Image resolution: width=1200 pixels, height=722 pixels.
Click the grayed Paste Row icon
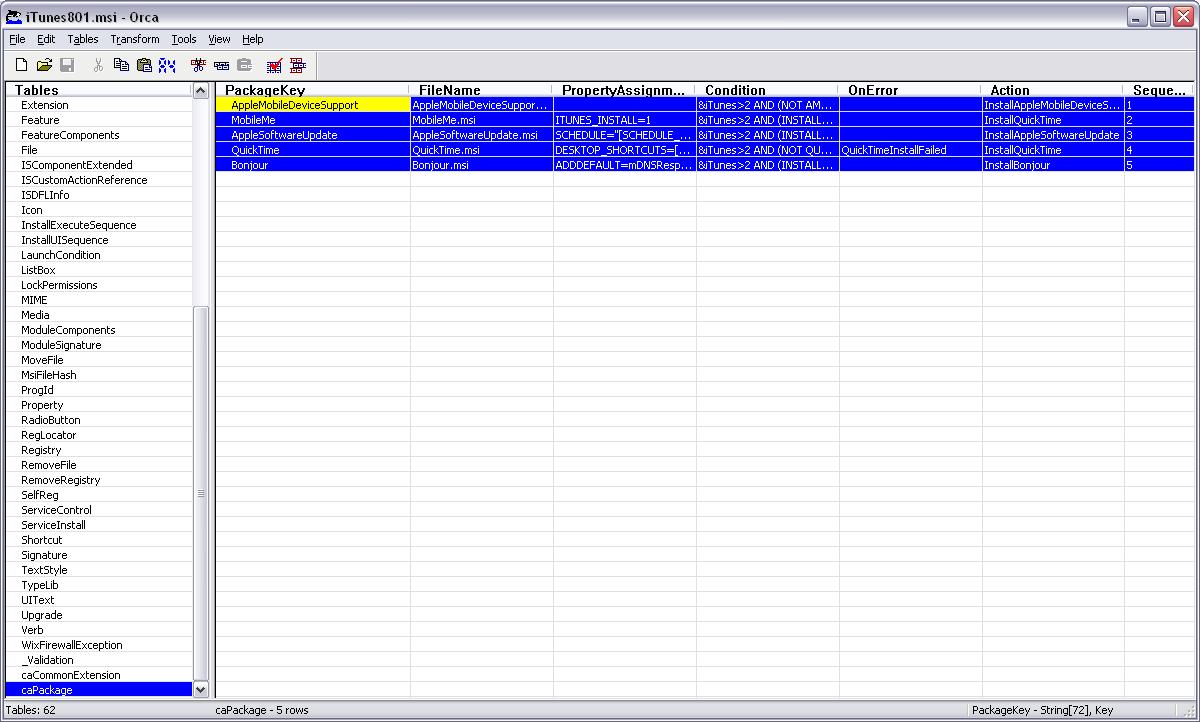pyautogui.click(x=244, y=65)
